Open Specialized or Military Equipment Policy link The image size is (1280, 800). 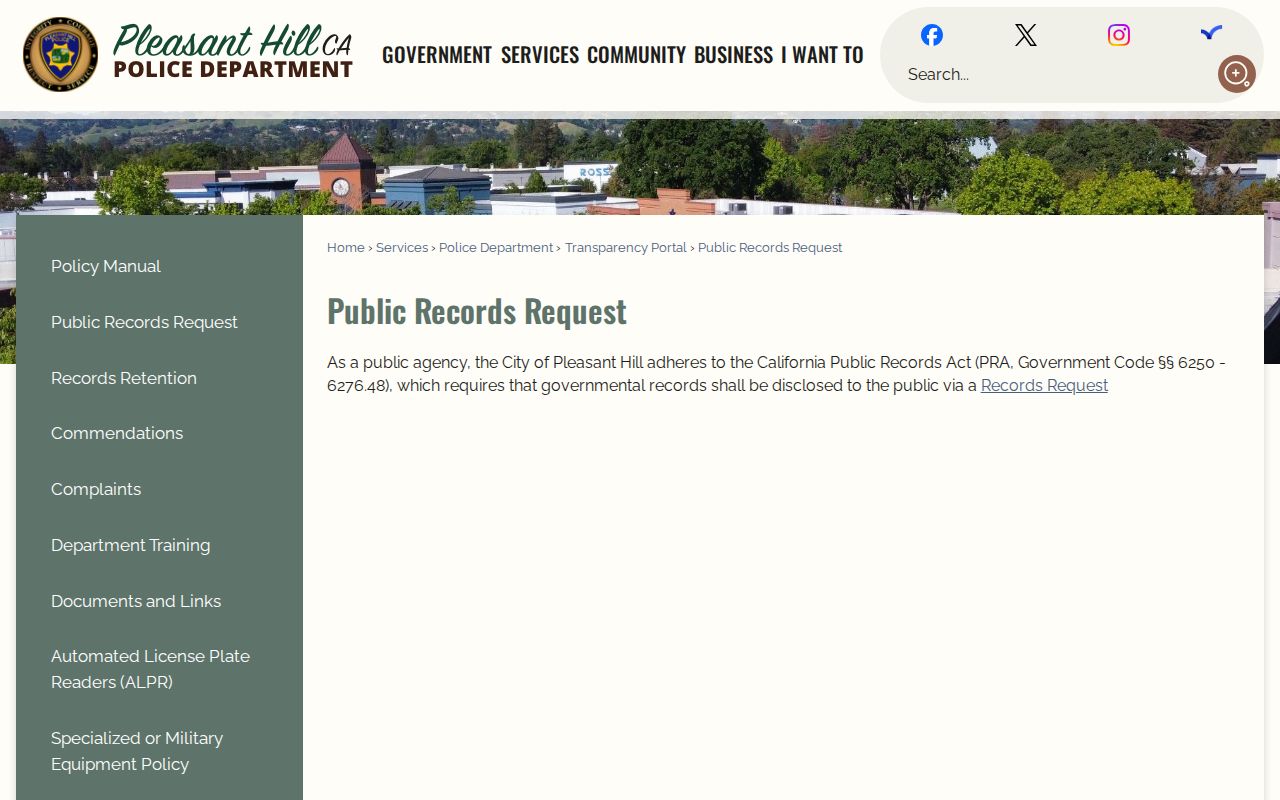(137, 751)
